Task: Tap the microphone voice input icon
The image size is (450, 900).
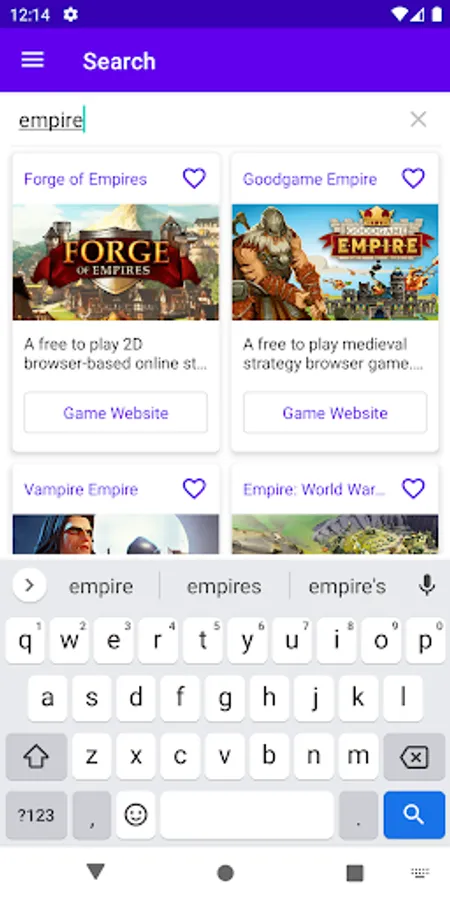Action: click(x=426, y=585)
